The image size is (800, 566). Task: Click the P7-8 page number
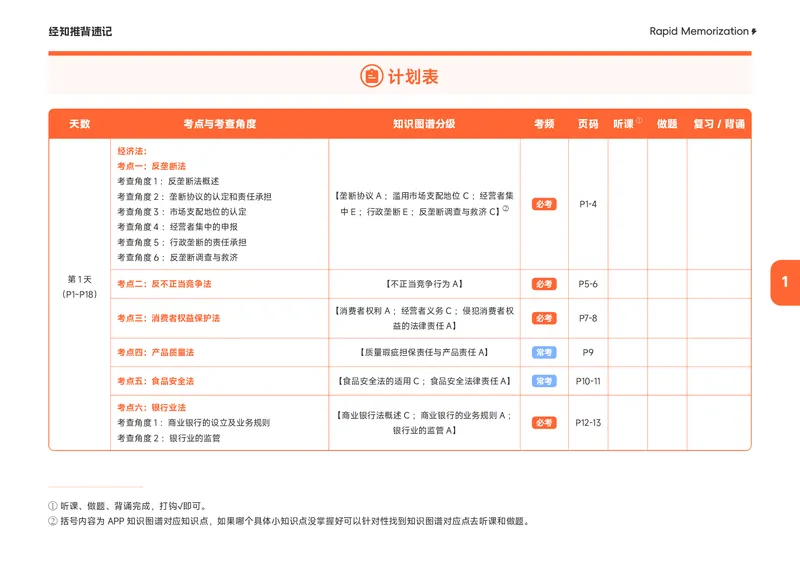[x=588, y=318]
